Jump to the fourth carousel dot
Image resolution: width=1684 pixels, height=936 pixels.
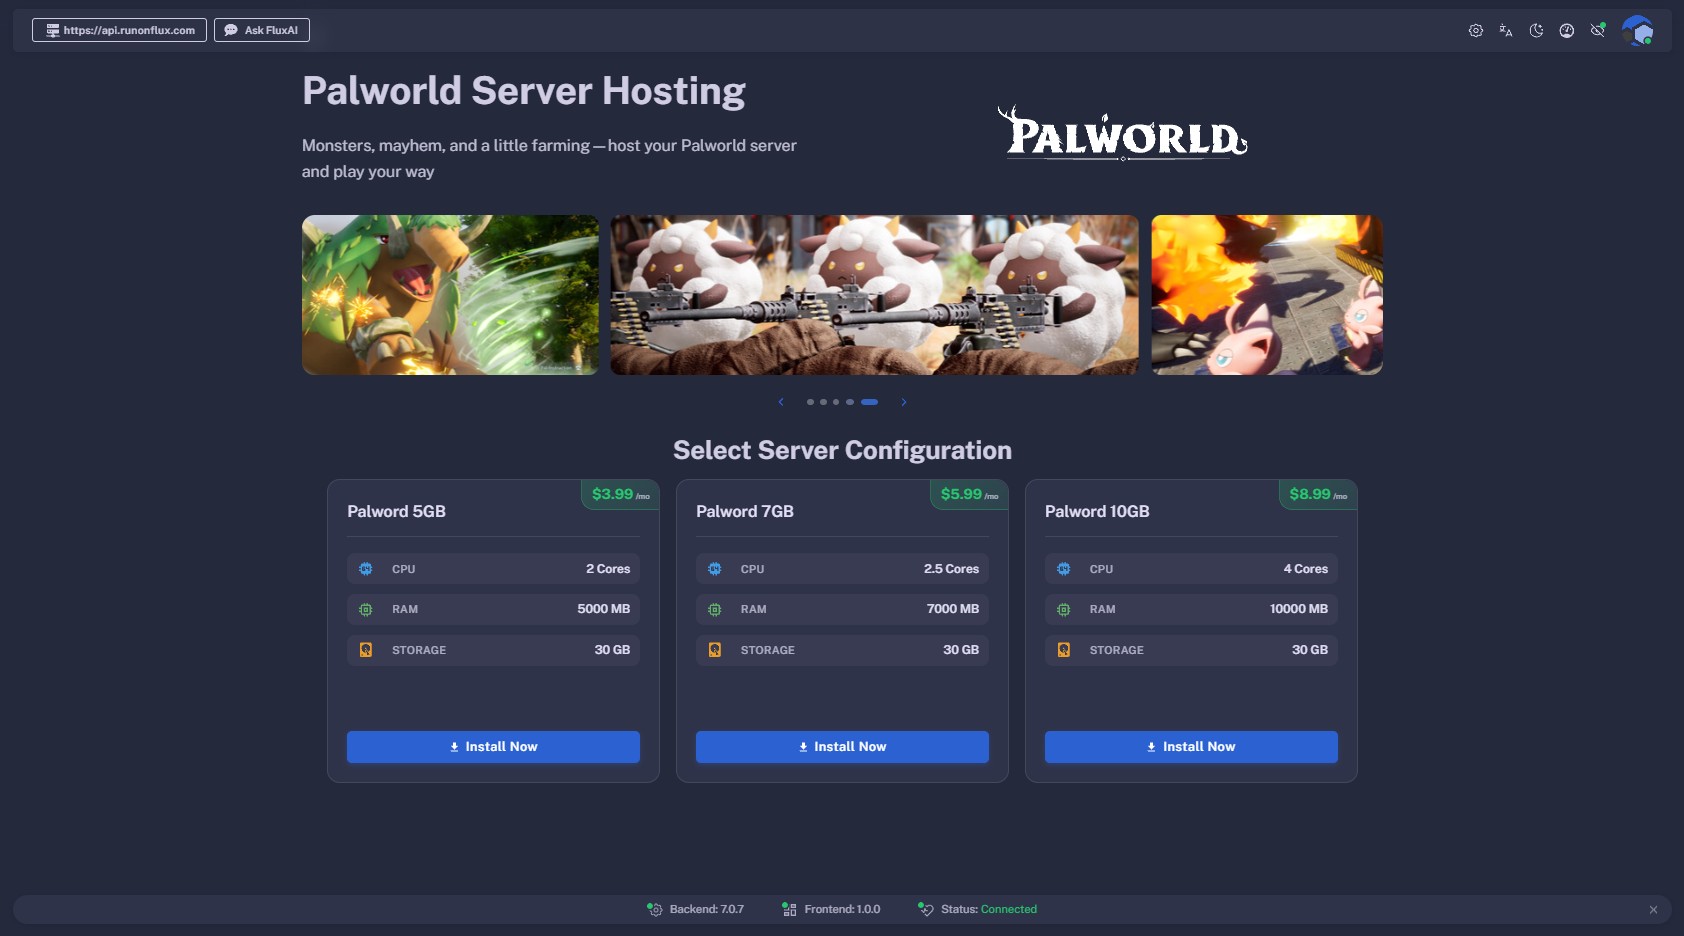point(850,402)
